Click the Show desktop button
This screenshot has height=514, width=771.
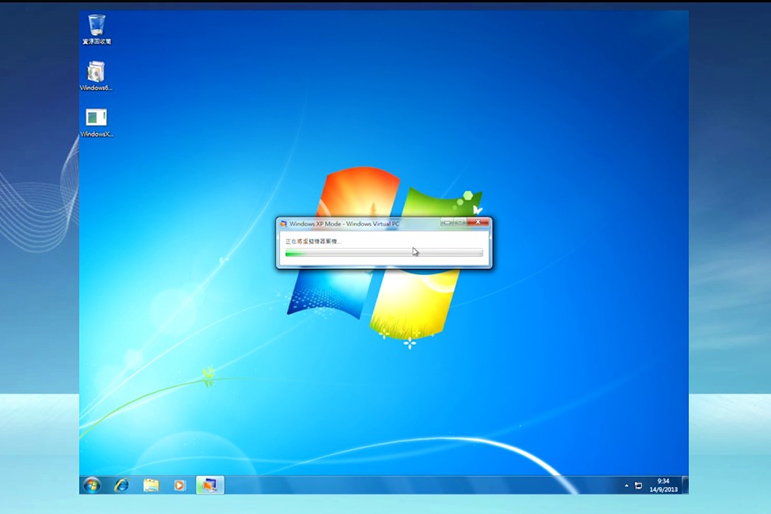pos(685,485)
